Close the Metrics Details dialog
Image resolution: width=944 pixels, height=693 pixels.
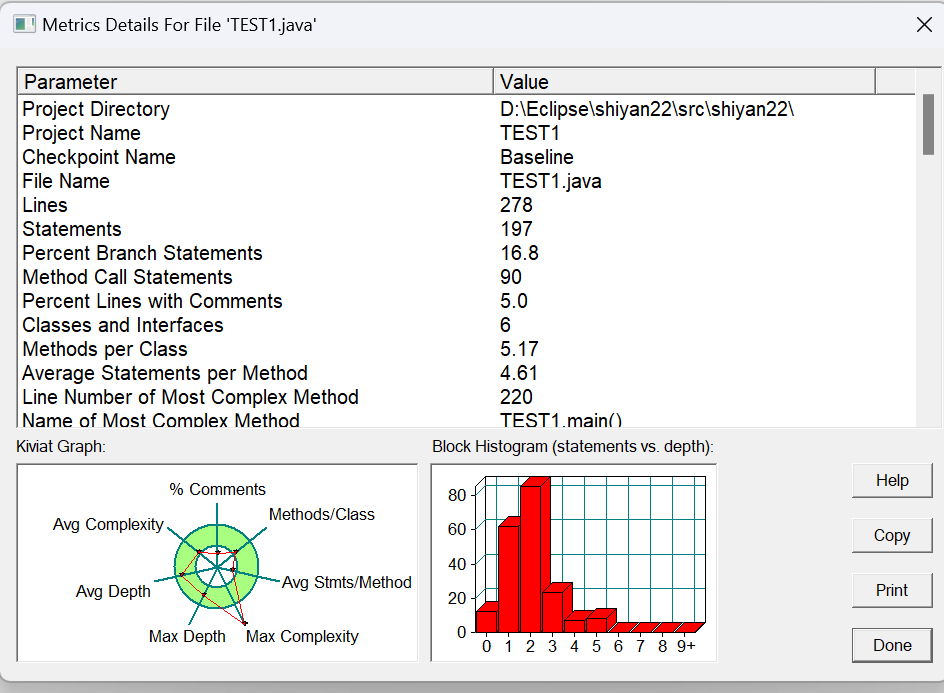pyautogui.click(x=924, y=25)
